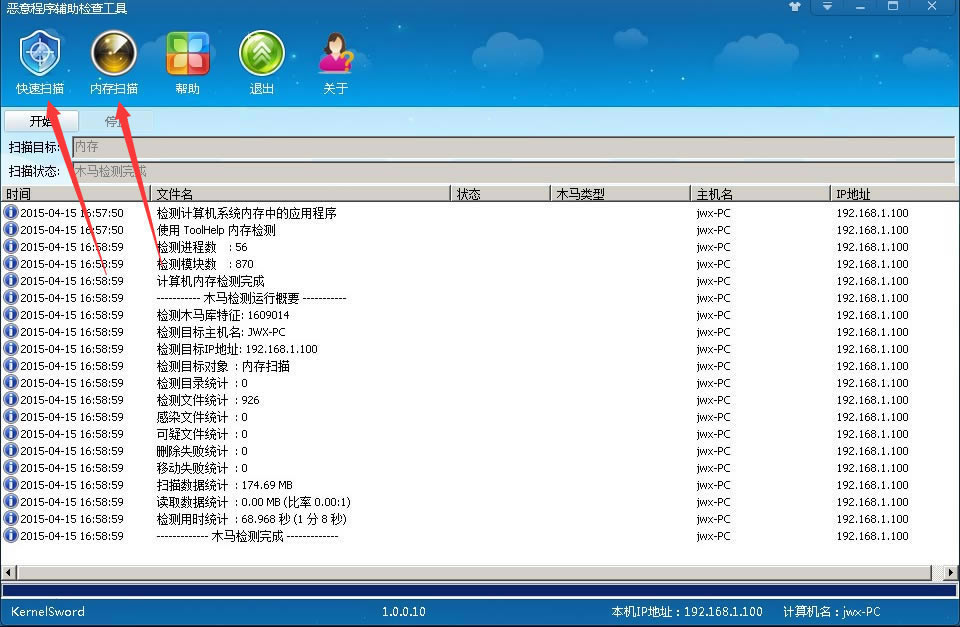Select row 检测计算机系统内存中的应用程序
The height and width of the screenshot is (627, 960).
[x=480, y=213]
